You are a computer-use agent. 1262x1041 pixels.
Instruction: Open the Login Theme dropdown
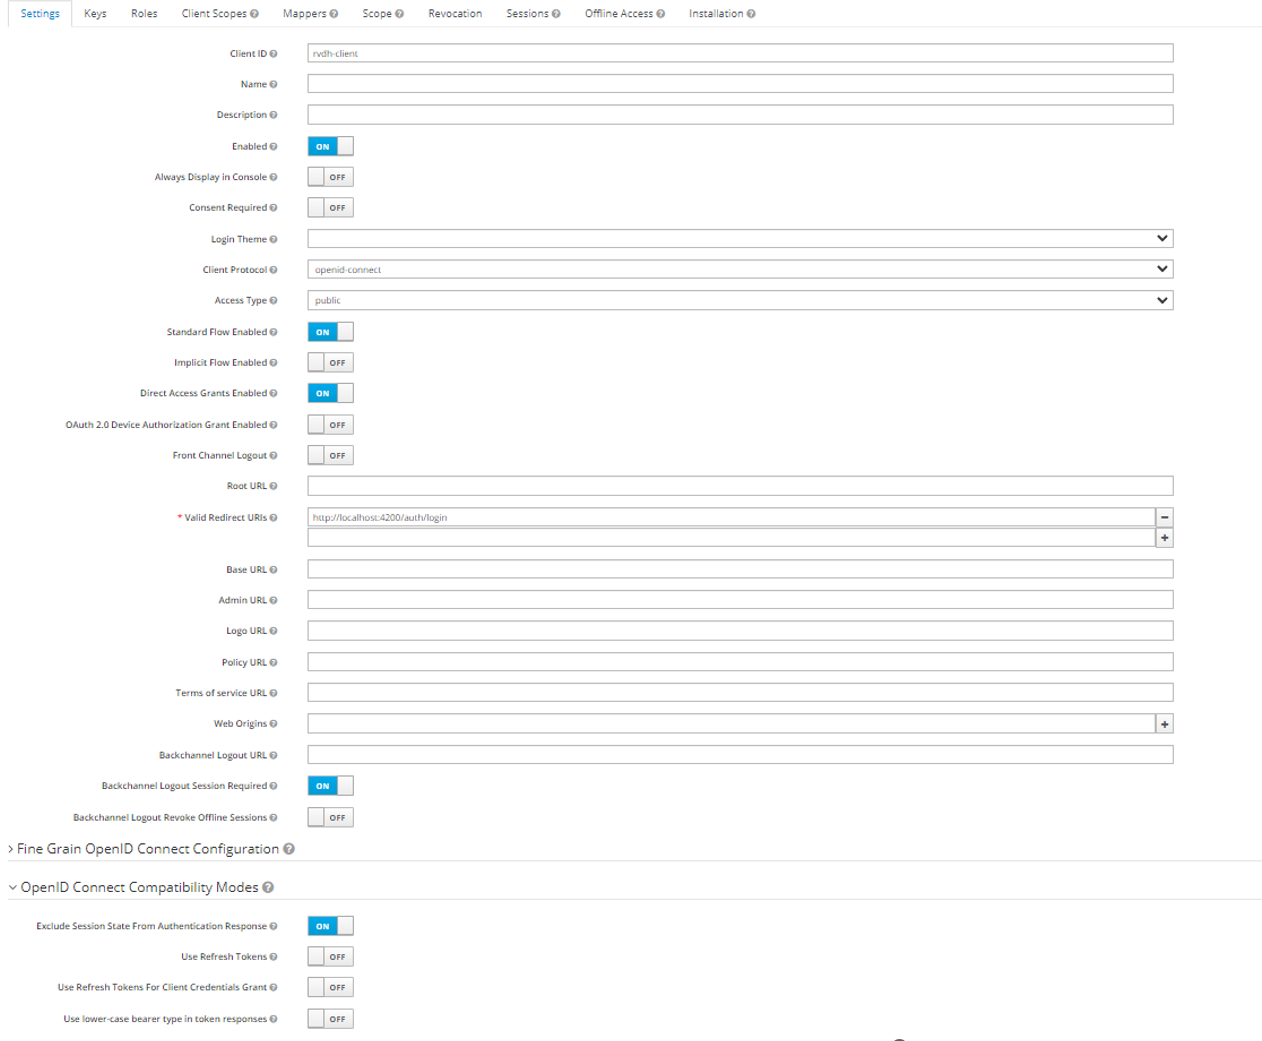click(x=739, y=239)
